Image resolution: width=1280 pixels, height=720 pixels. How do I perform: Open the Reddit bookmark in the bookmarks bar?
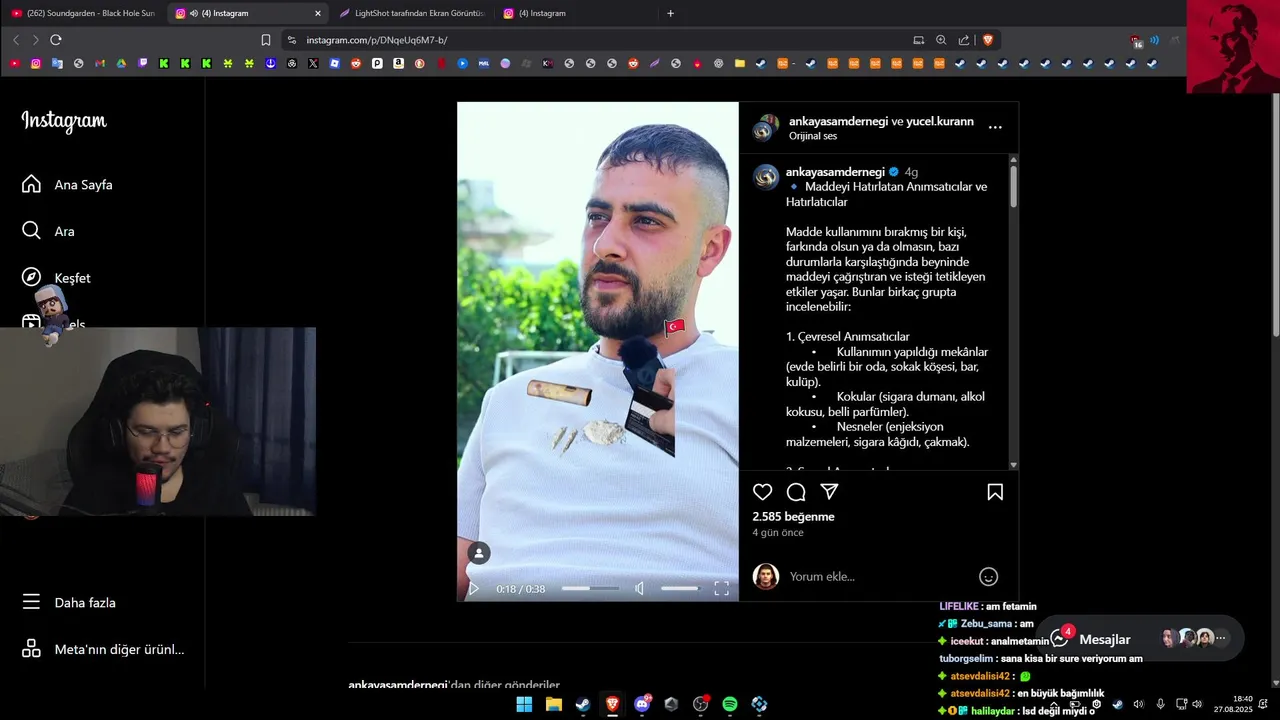356,63
